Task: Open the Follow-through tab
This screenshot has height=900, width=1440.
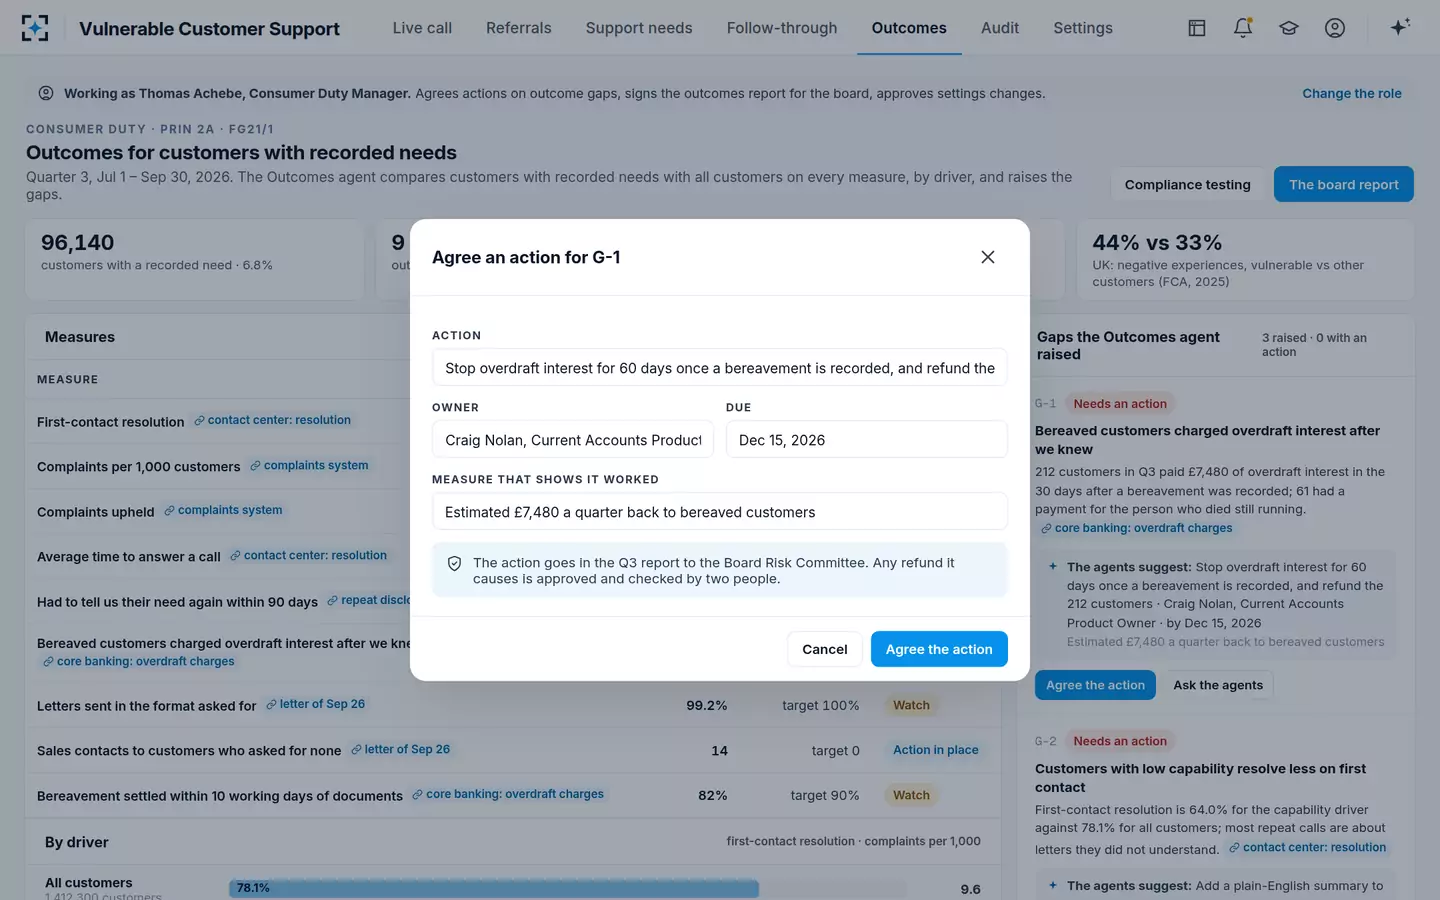Action: 782,28
